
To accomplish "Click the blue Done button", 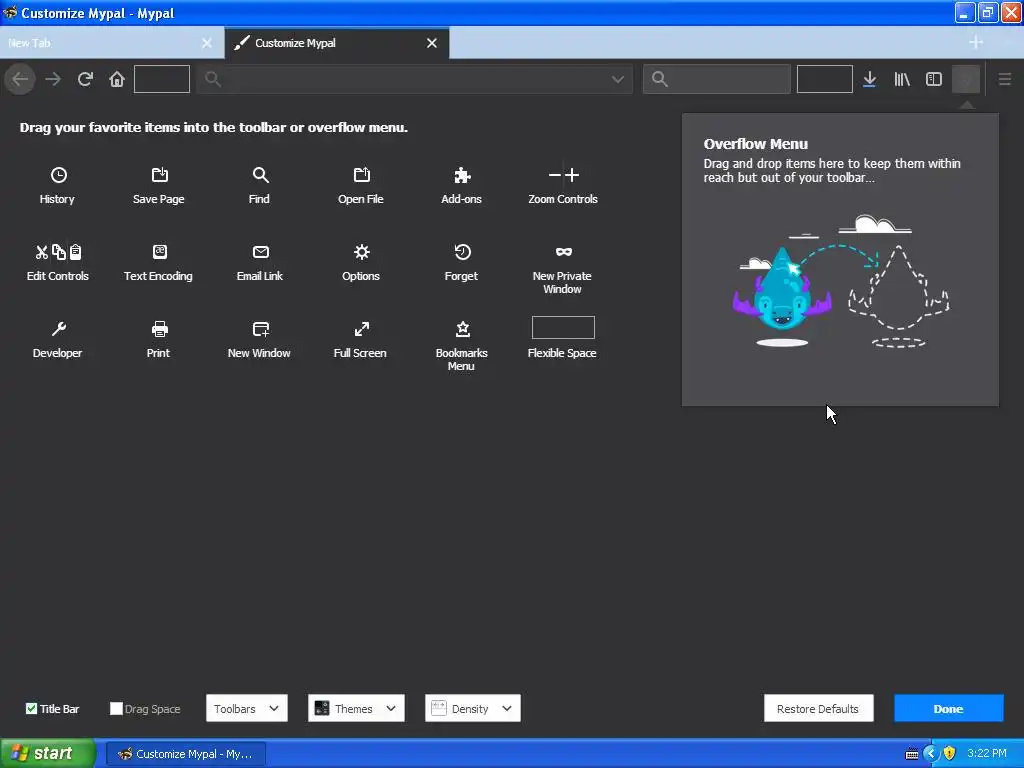I will 948,709.
